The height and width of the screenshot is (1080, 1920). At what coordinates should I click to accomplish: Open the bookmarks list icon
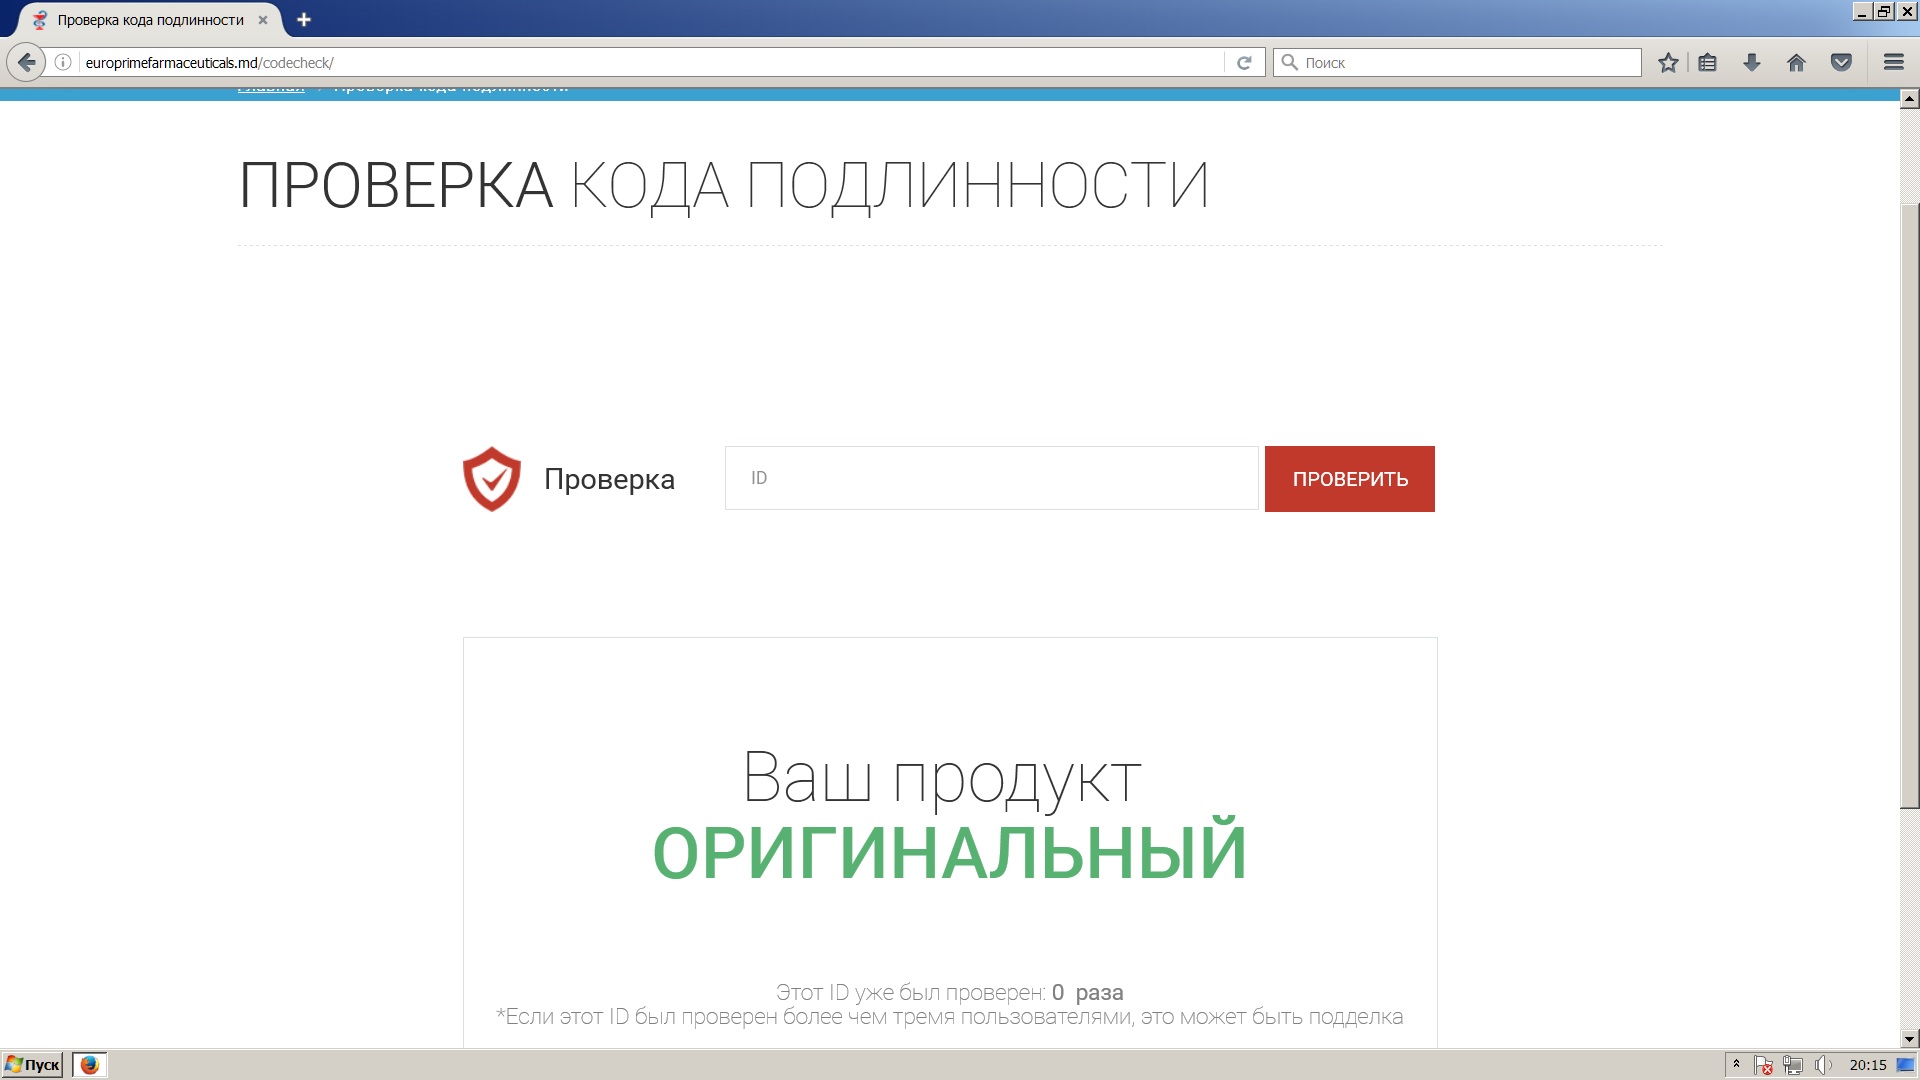coord(1708,62)
